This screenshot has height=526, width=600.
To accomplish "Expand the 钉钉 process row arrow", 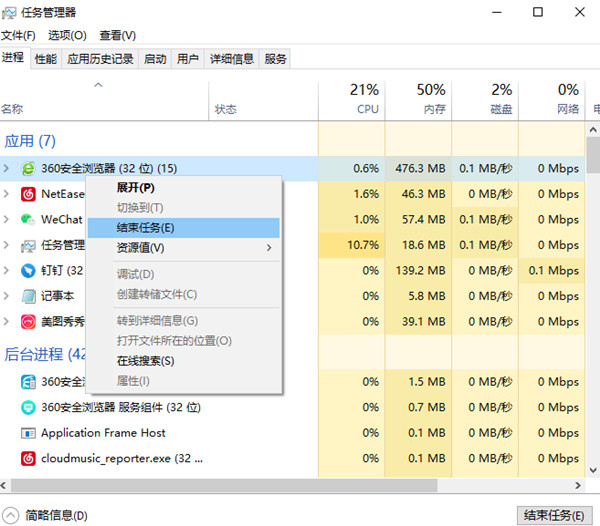I will tap(7, 270).
